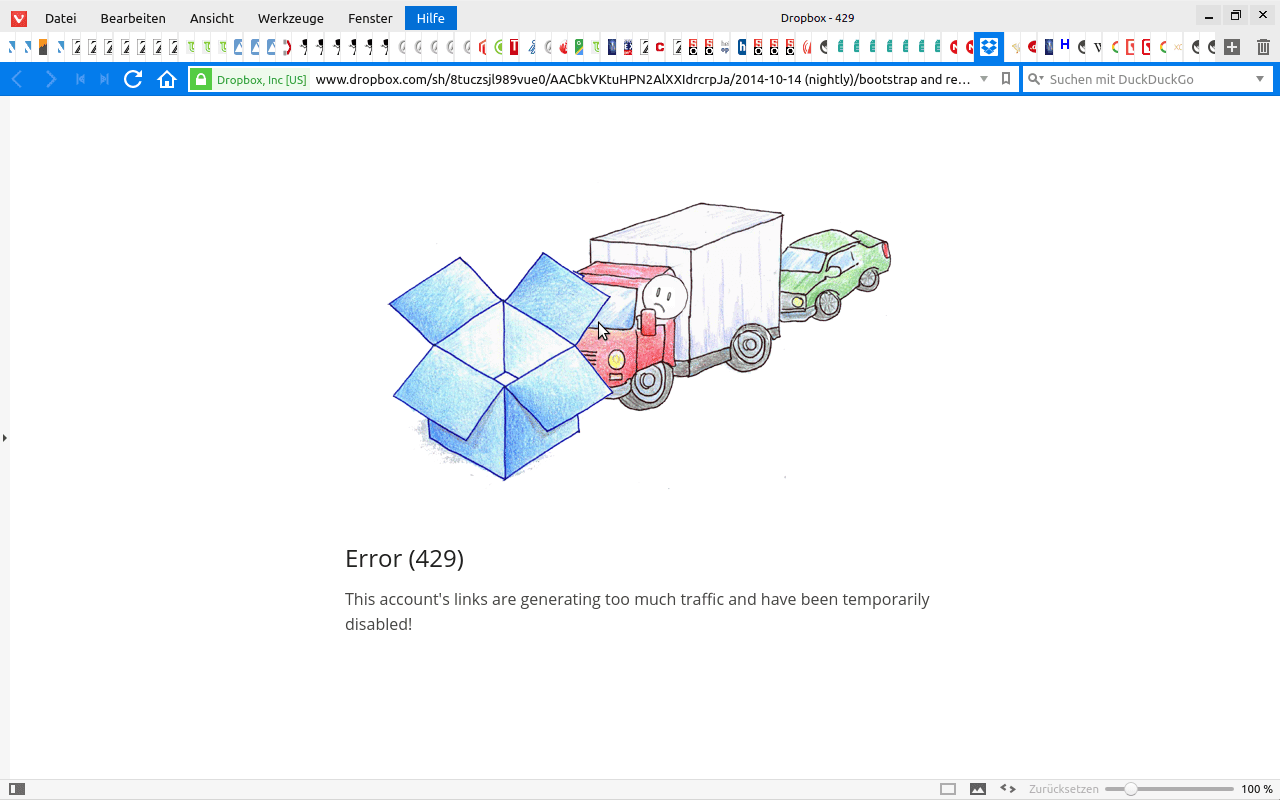Minimize the browser window
Viewport: 1280px width, 800px height.
pos(1209,17)
